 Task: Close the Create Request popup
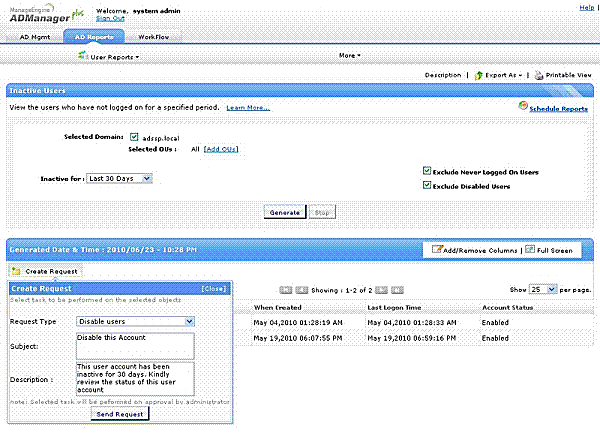[214, 288]
